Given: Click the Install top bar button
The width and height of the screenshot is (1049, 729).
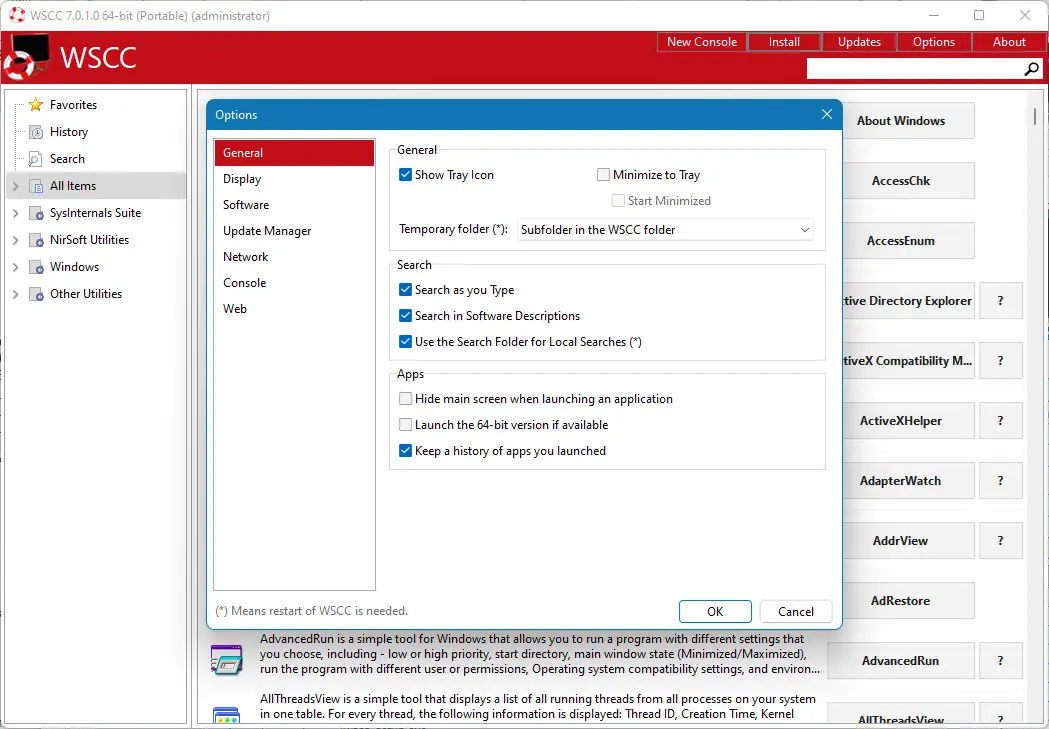Looking at the screenshot, I should (784, 41).
